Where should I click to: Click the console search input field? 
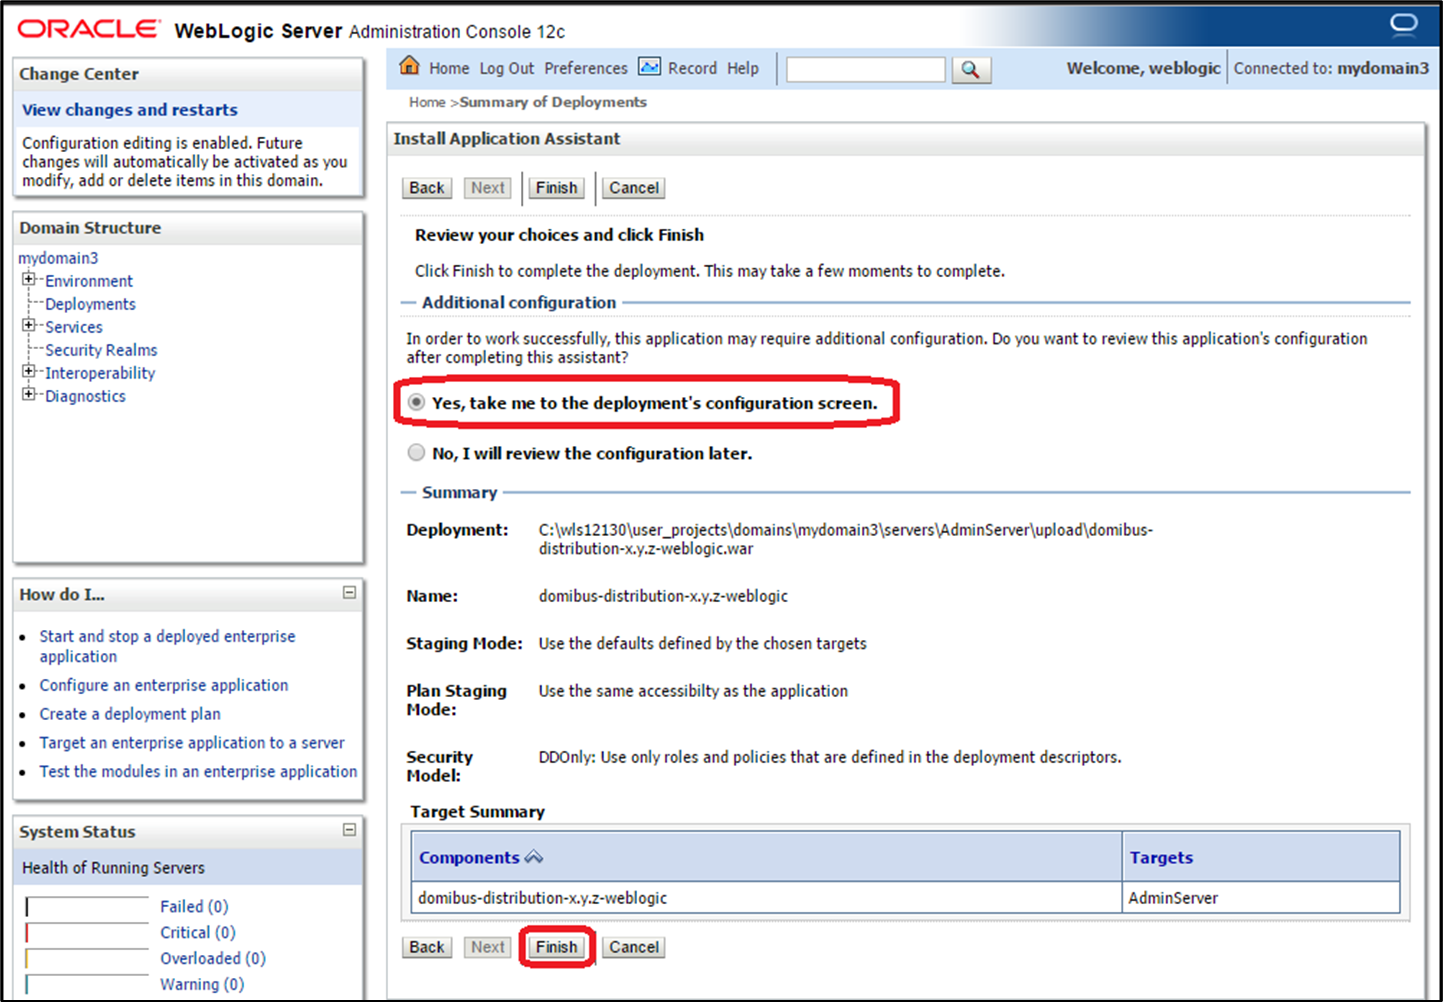[865, 69]
